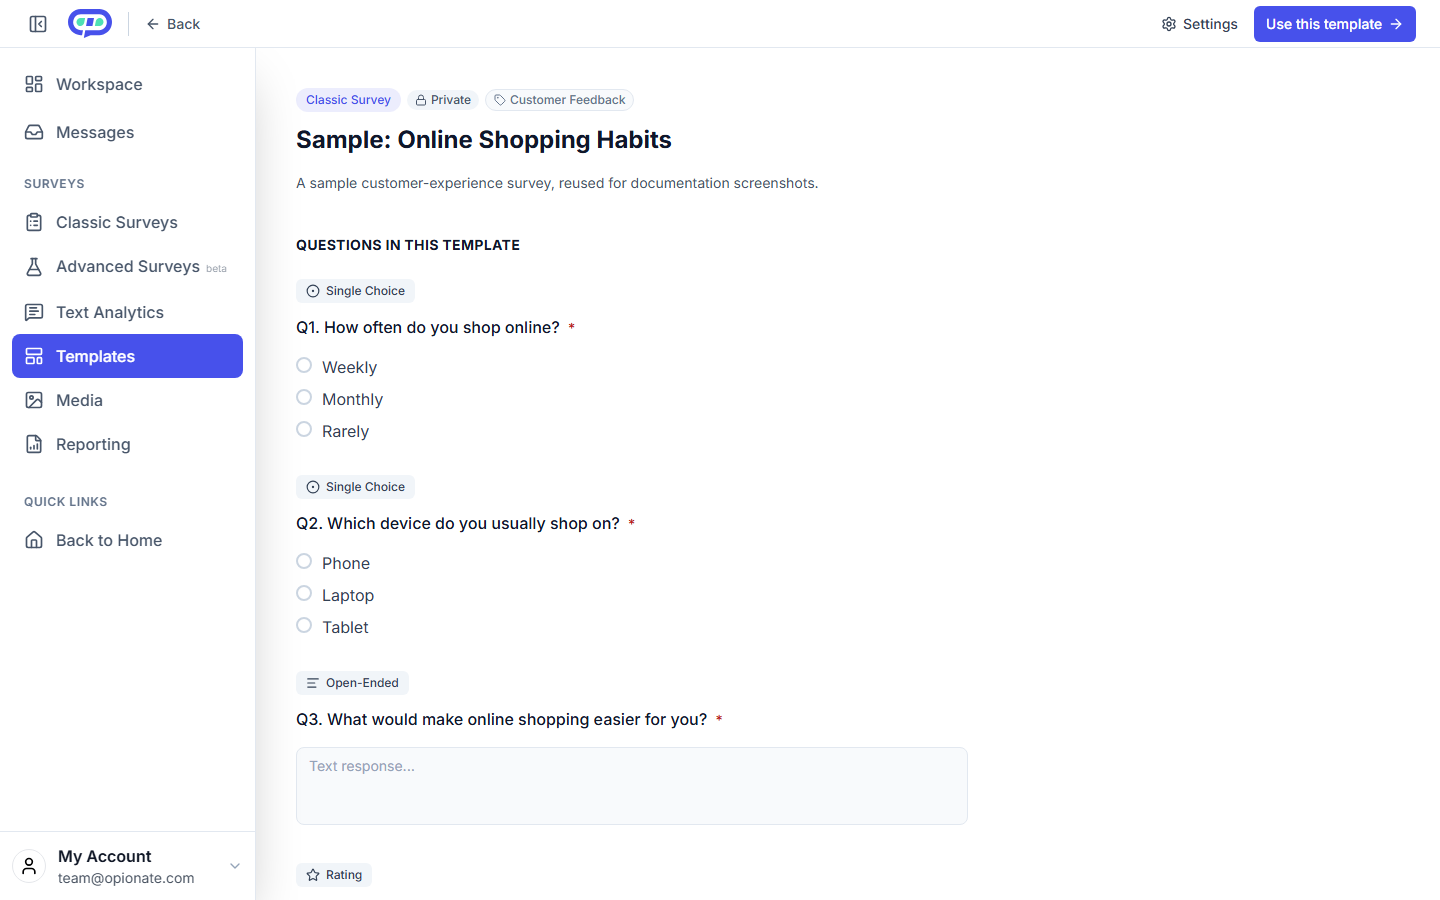Screen dimensions: 1440x900
Task: Open Classic Surveys section
Action: (127, 222)
